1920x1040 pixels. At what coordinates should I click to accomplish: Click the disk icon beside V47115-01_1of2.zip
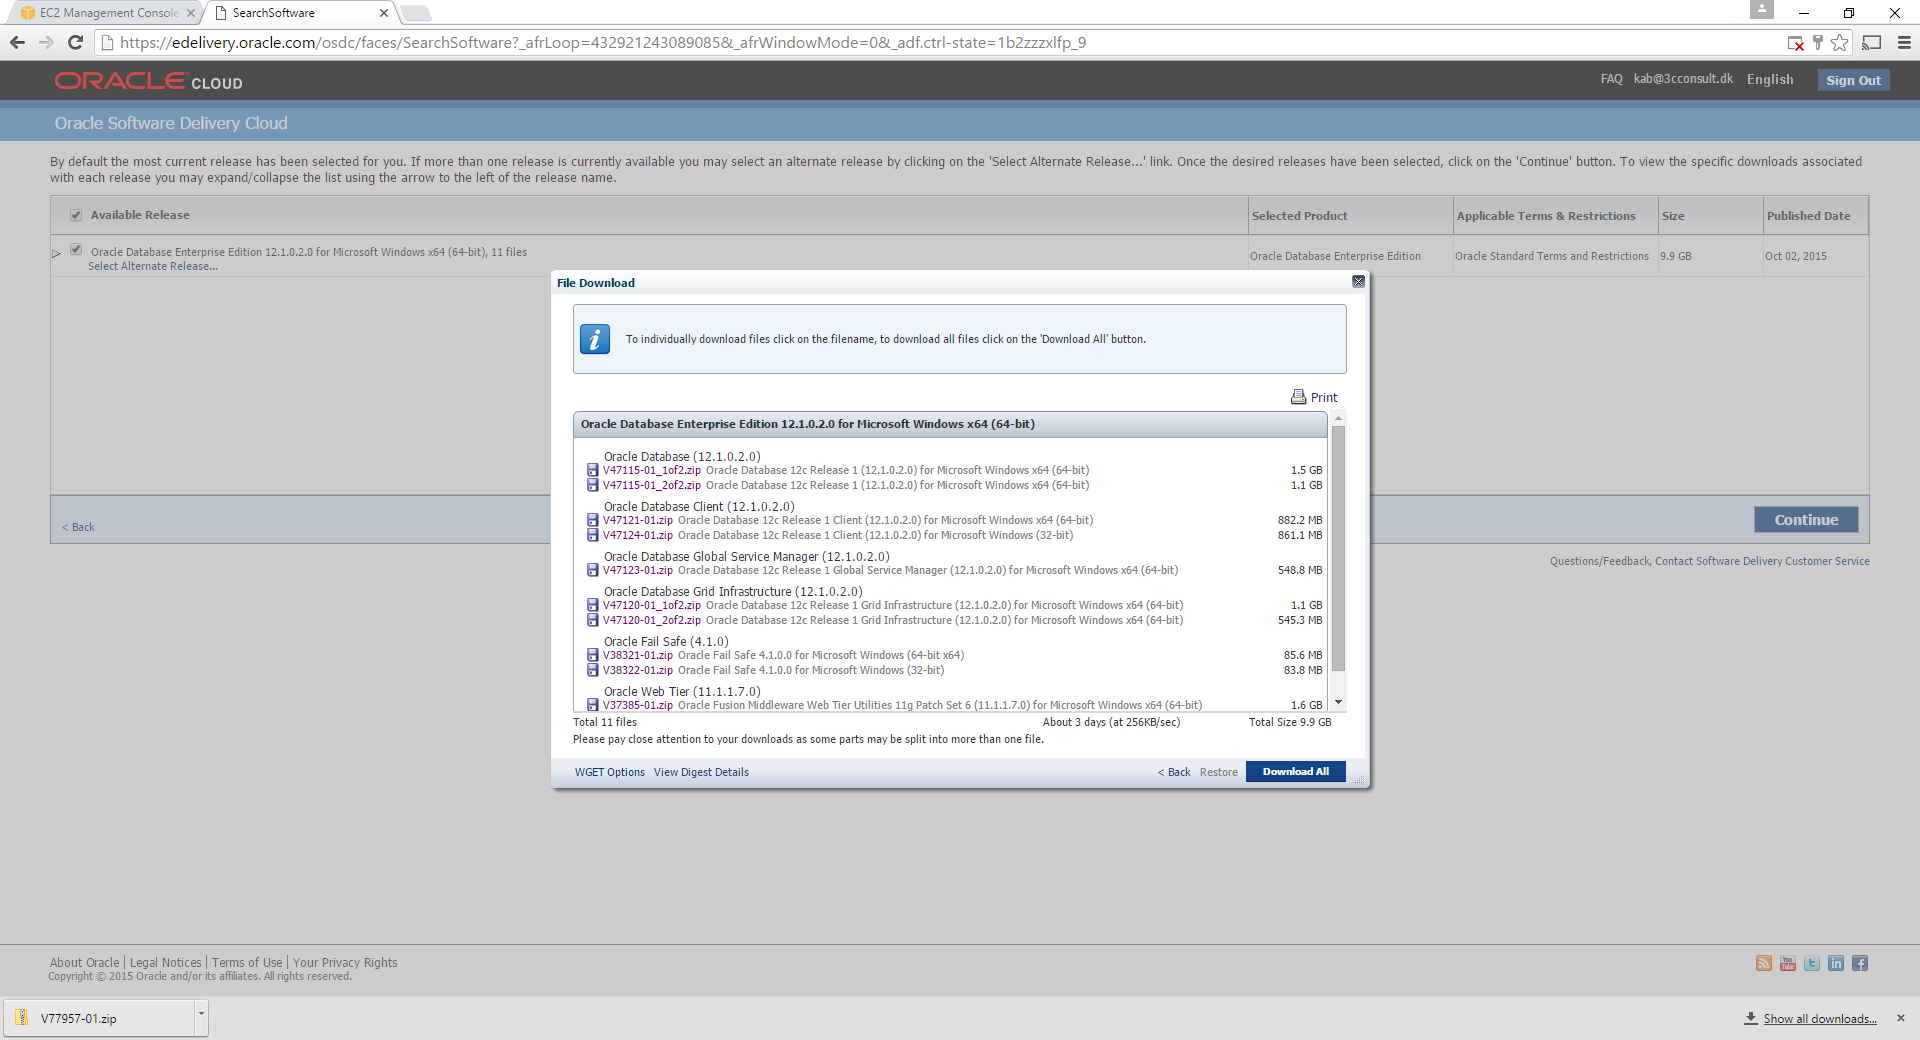pos(592,470)
